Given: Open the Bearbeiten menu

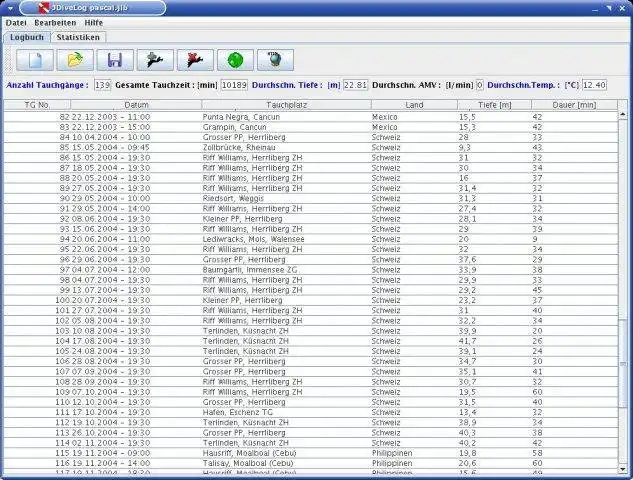Looking at the screenshot, I should tap(55, 23).
